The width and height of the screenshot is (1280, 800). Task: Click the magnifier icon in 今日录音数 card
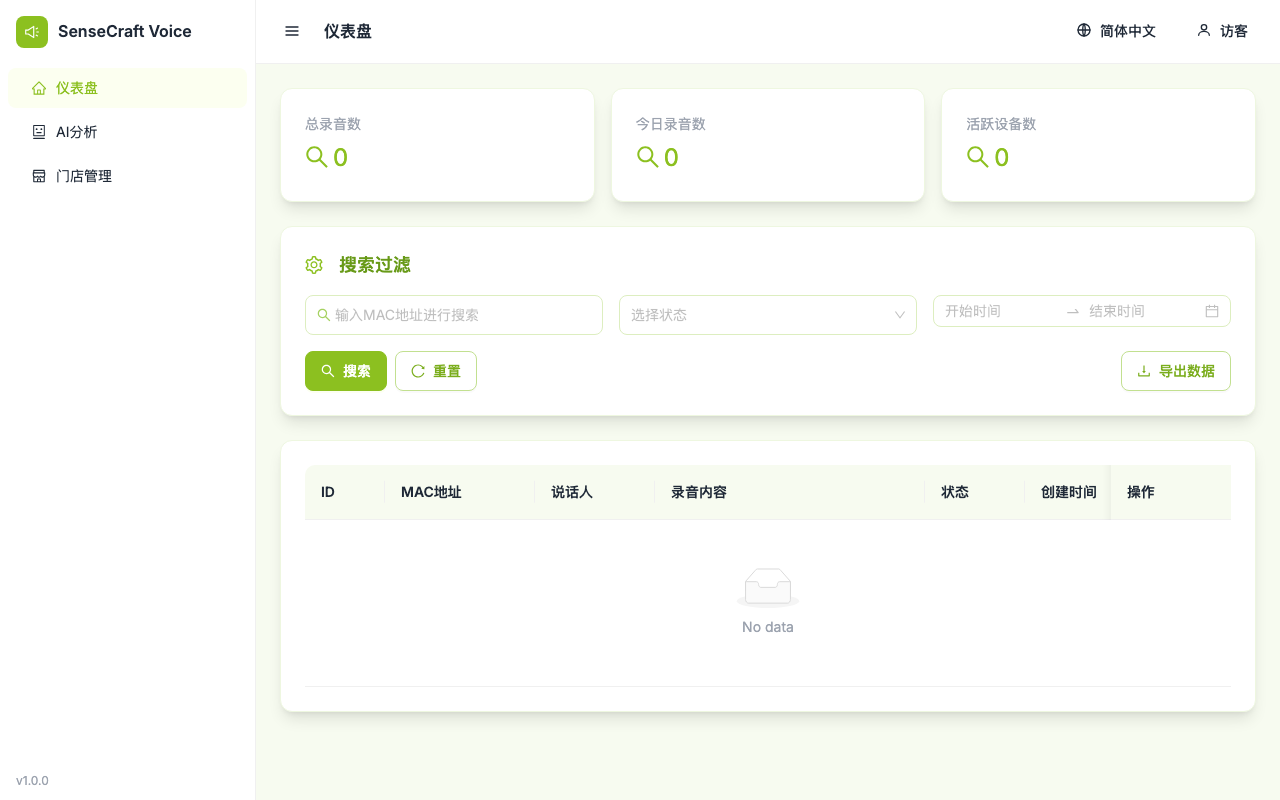click(x=647, y=157)
